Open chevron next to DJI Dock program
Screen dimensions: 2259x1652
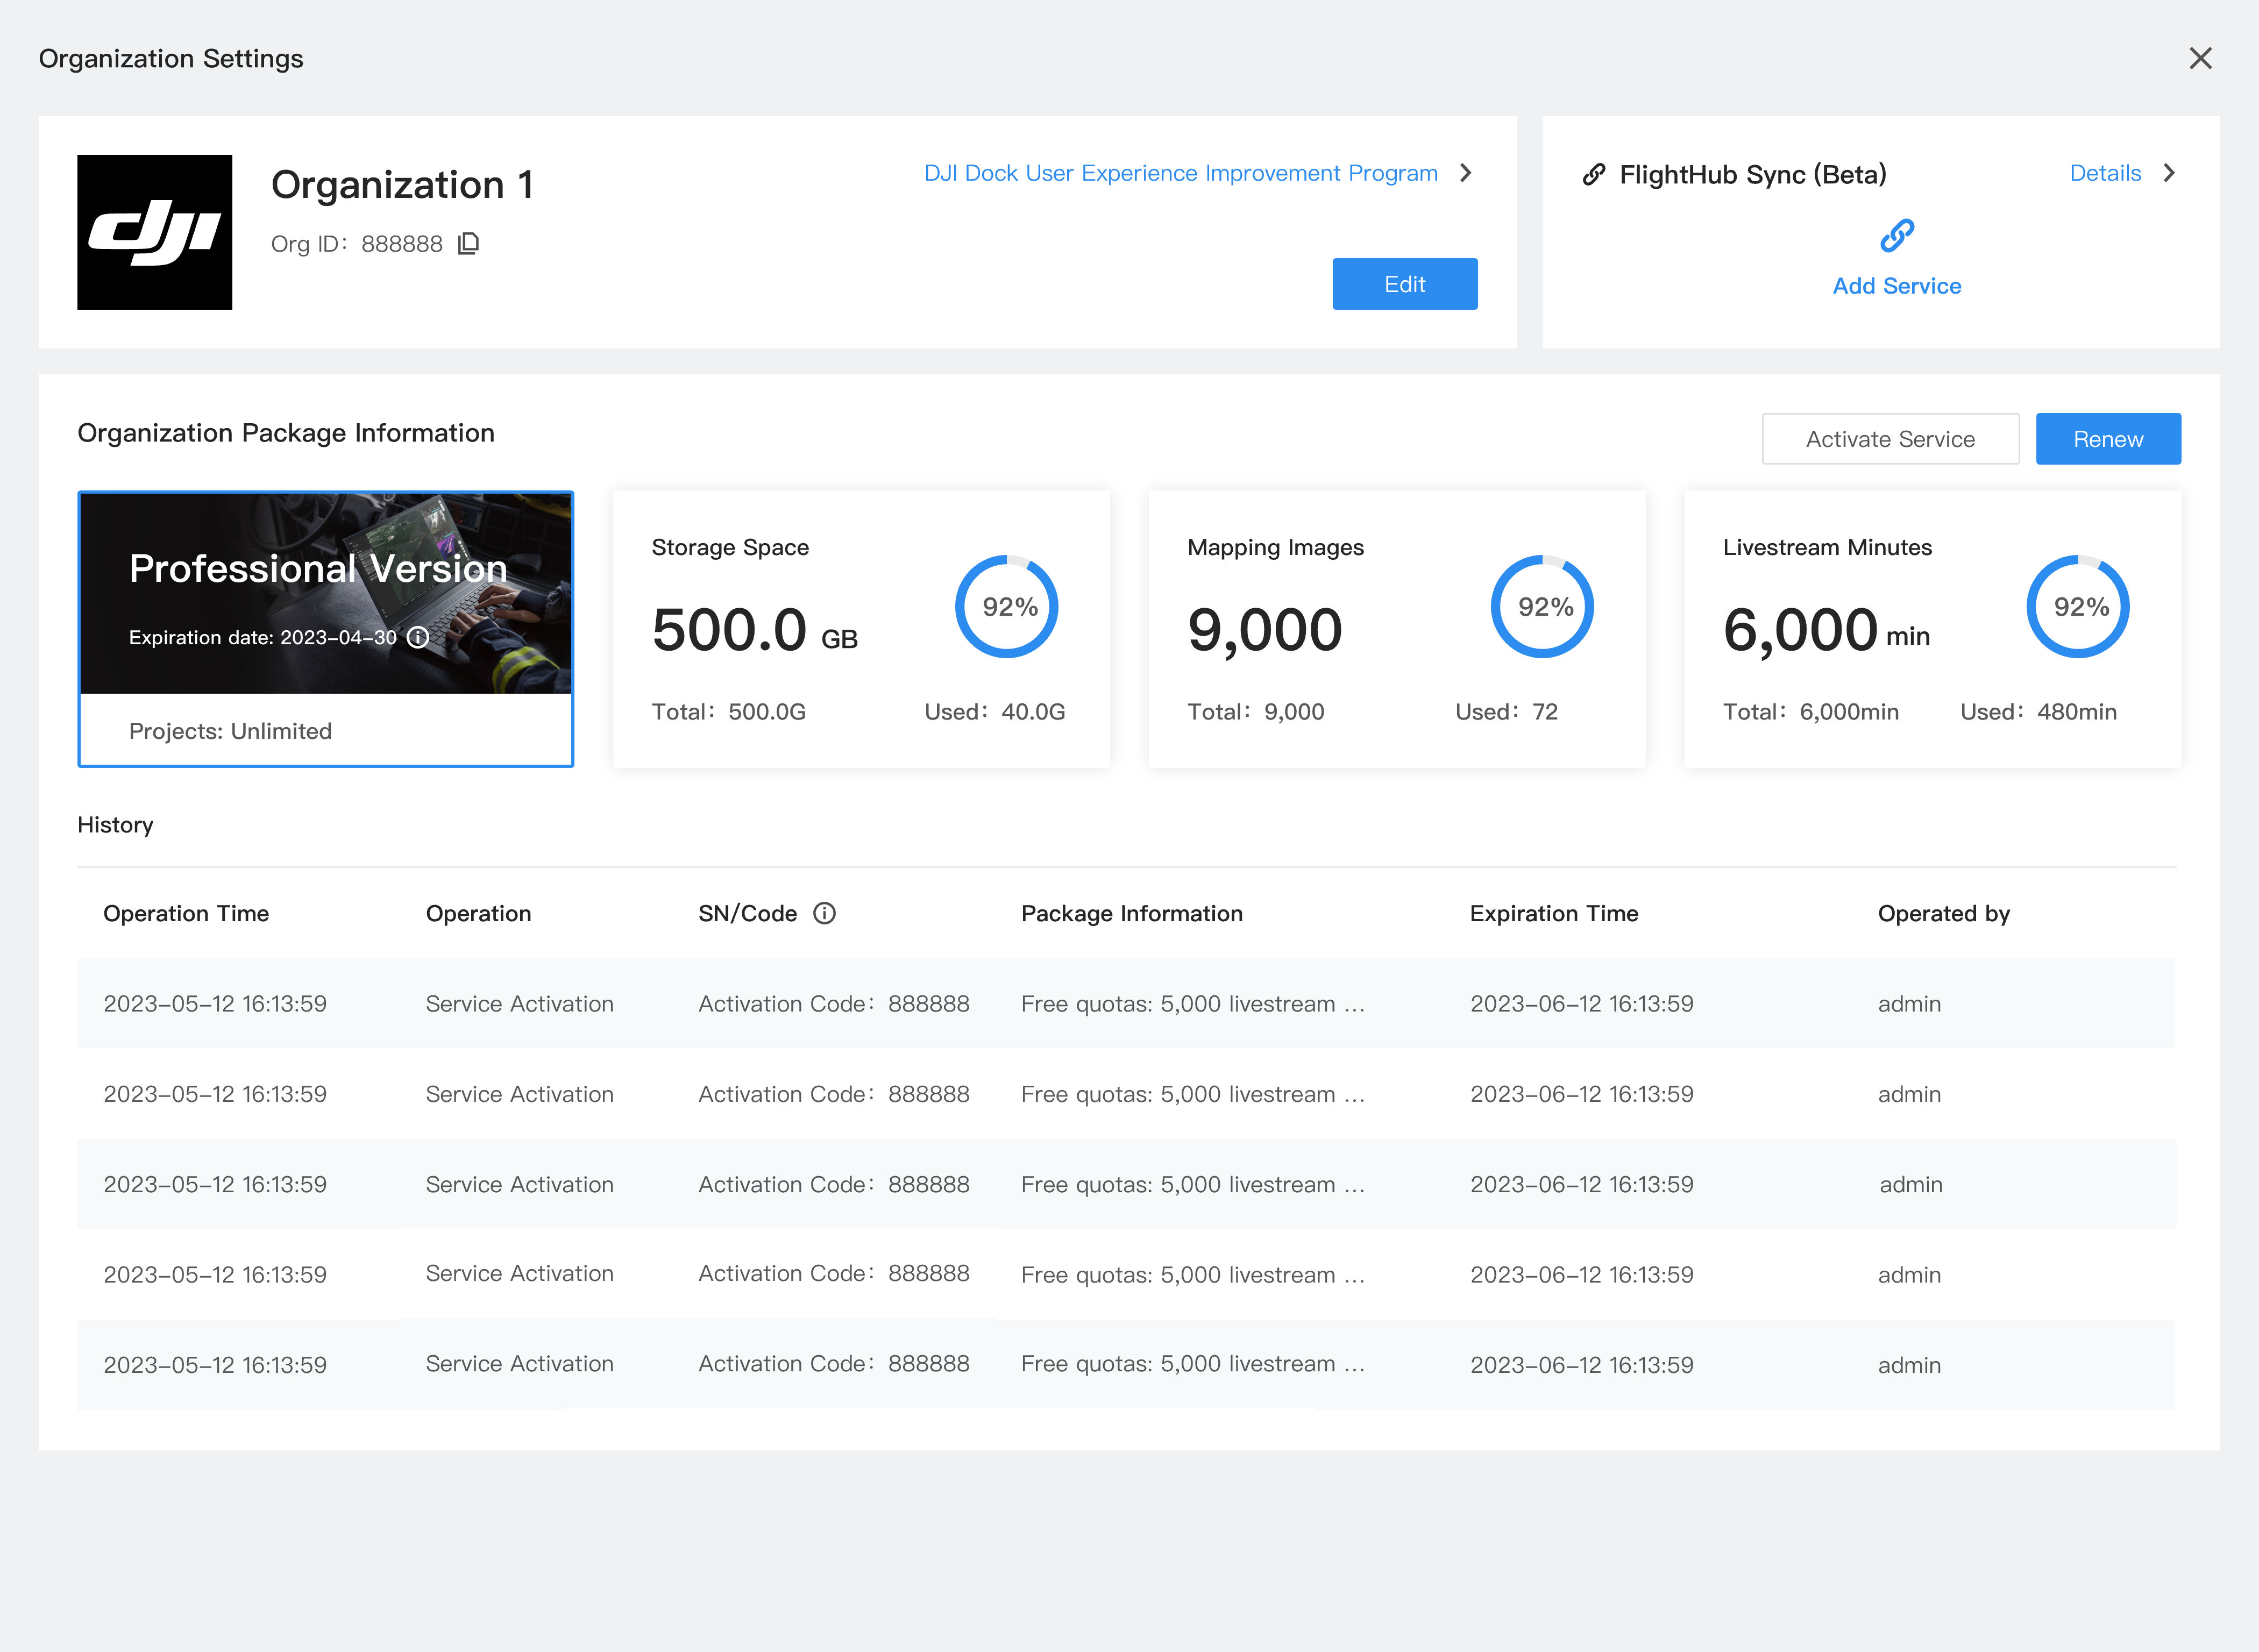(x=1466, y=173)
